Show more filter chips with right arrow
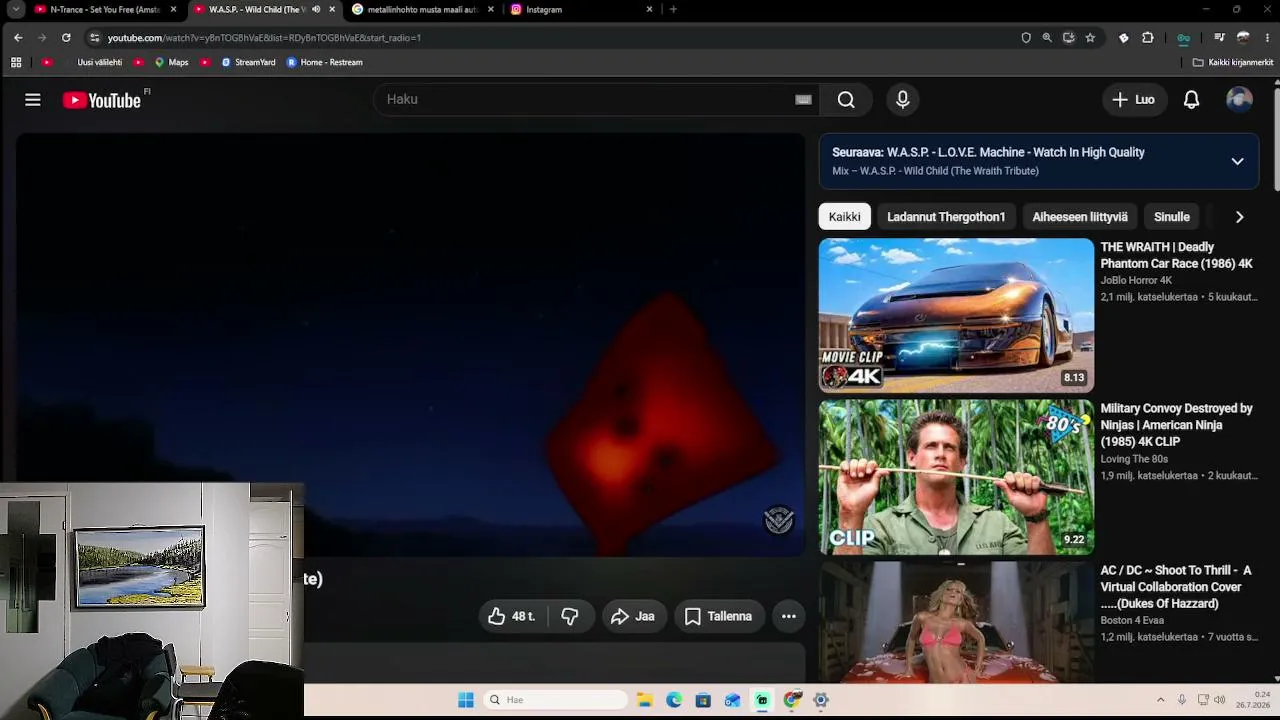The image size is (1280, 720). [x=1239, y=217]
